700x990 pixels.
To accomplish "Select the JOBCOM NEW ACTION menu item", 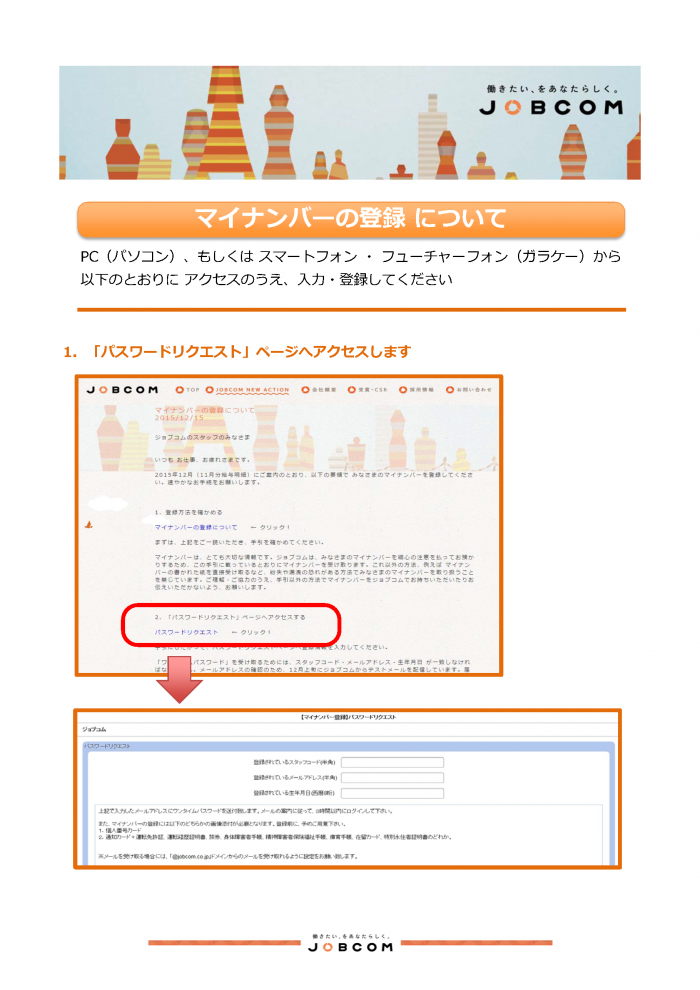I will click(247, 390).
